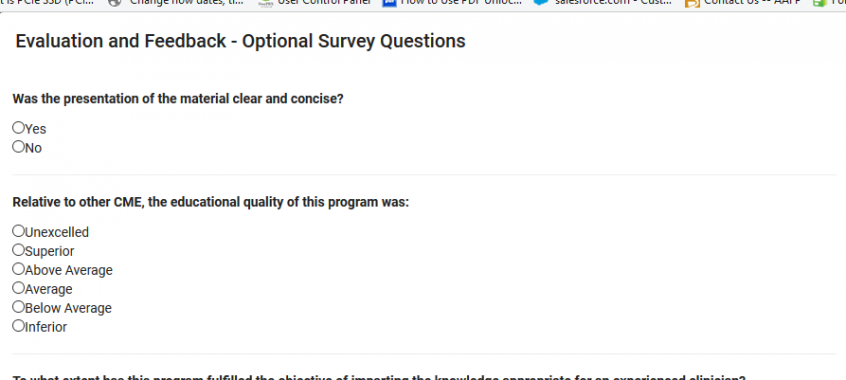
Task: Open the PCIe SSD bookmark
Action: point(47,2)
